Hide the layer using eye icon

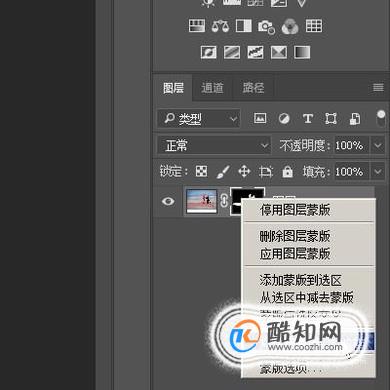point(168,201)
